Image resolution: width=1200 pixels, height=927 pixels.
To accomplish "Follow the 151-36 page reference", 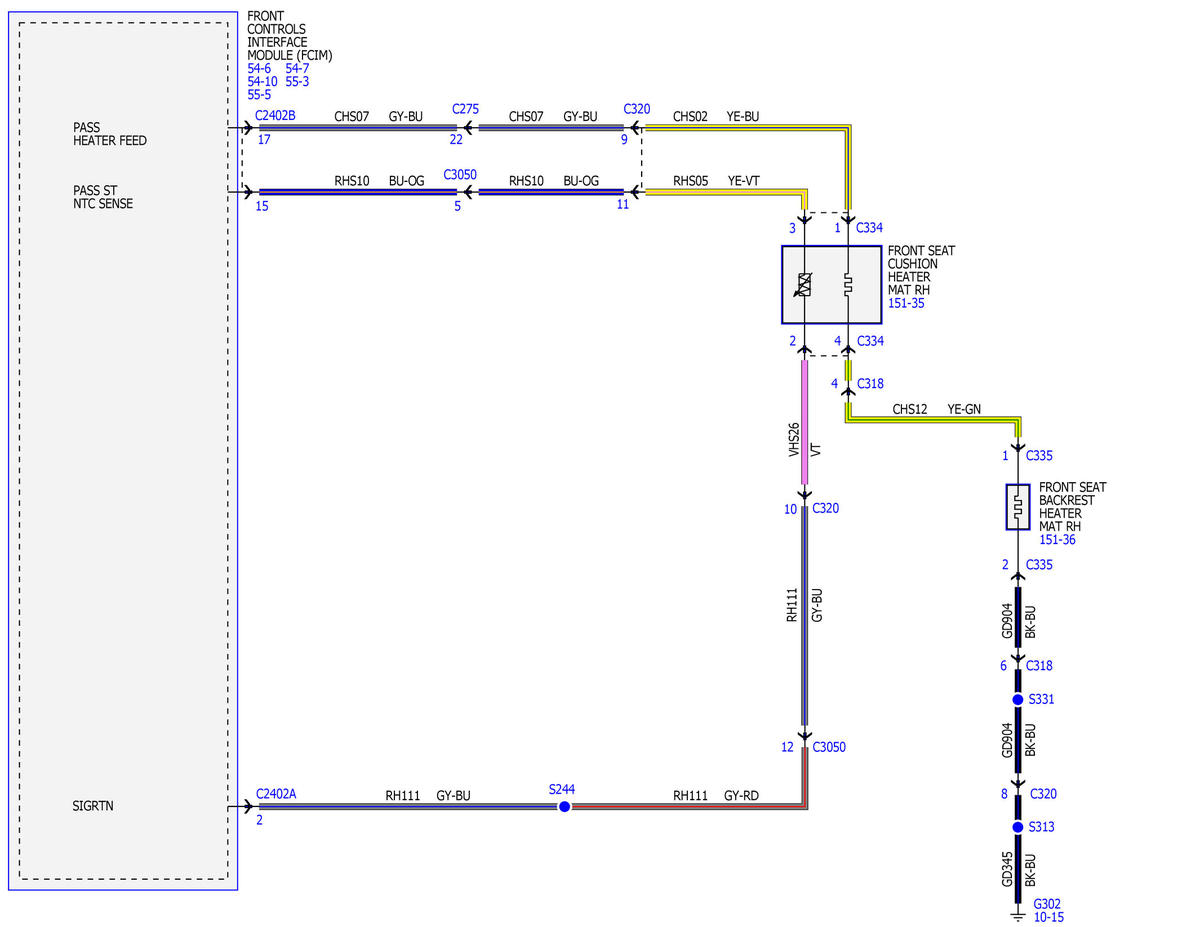I will pyautogui.click(x=1059, y=540).
